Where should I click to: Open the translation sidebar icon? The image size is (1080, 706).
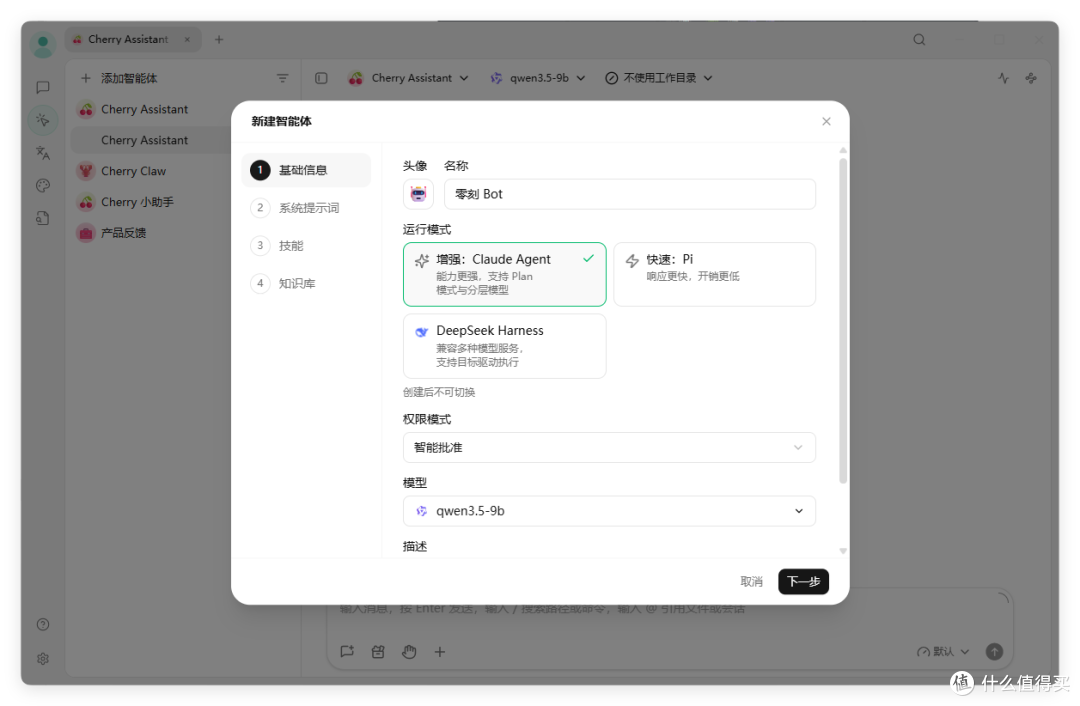[43, 152]
